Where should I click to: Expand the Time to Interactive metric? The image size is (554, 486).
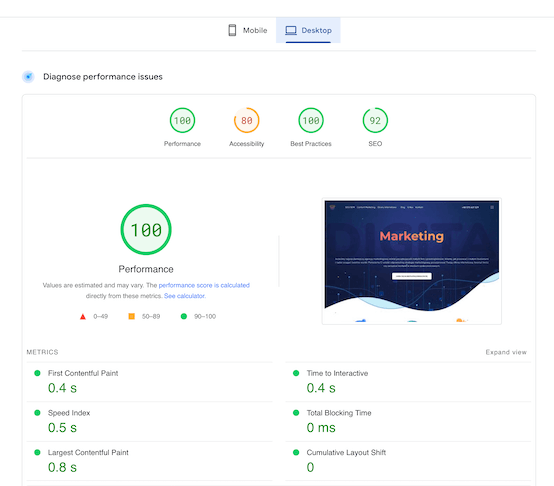(x=408, y=382)
